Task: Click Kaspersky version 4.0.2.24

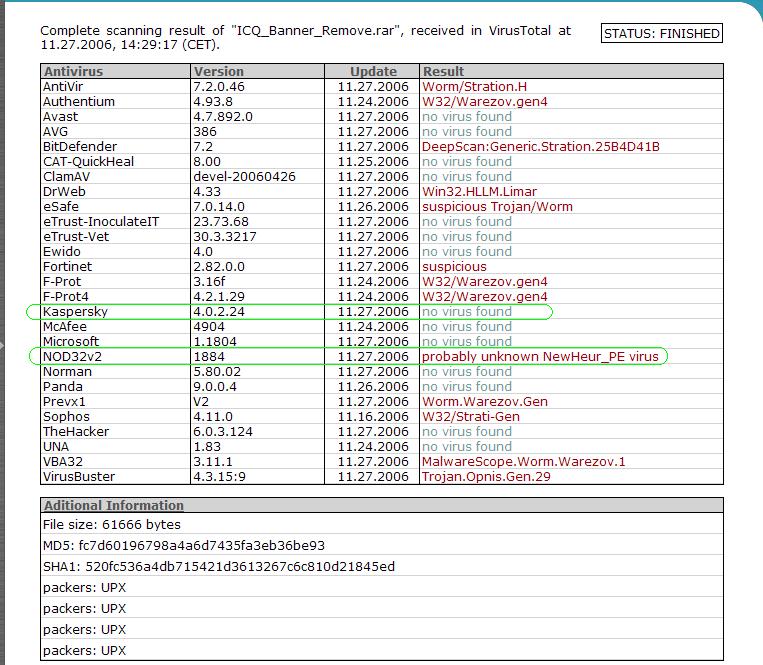Action: point(219,312)
